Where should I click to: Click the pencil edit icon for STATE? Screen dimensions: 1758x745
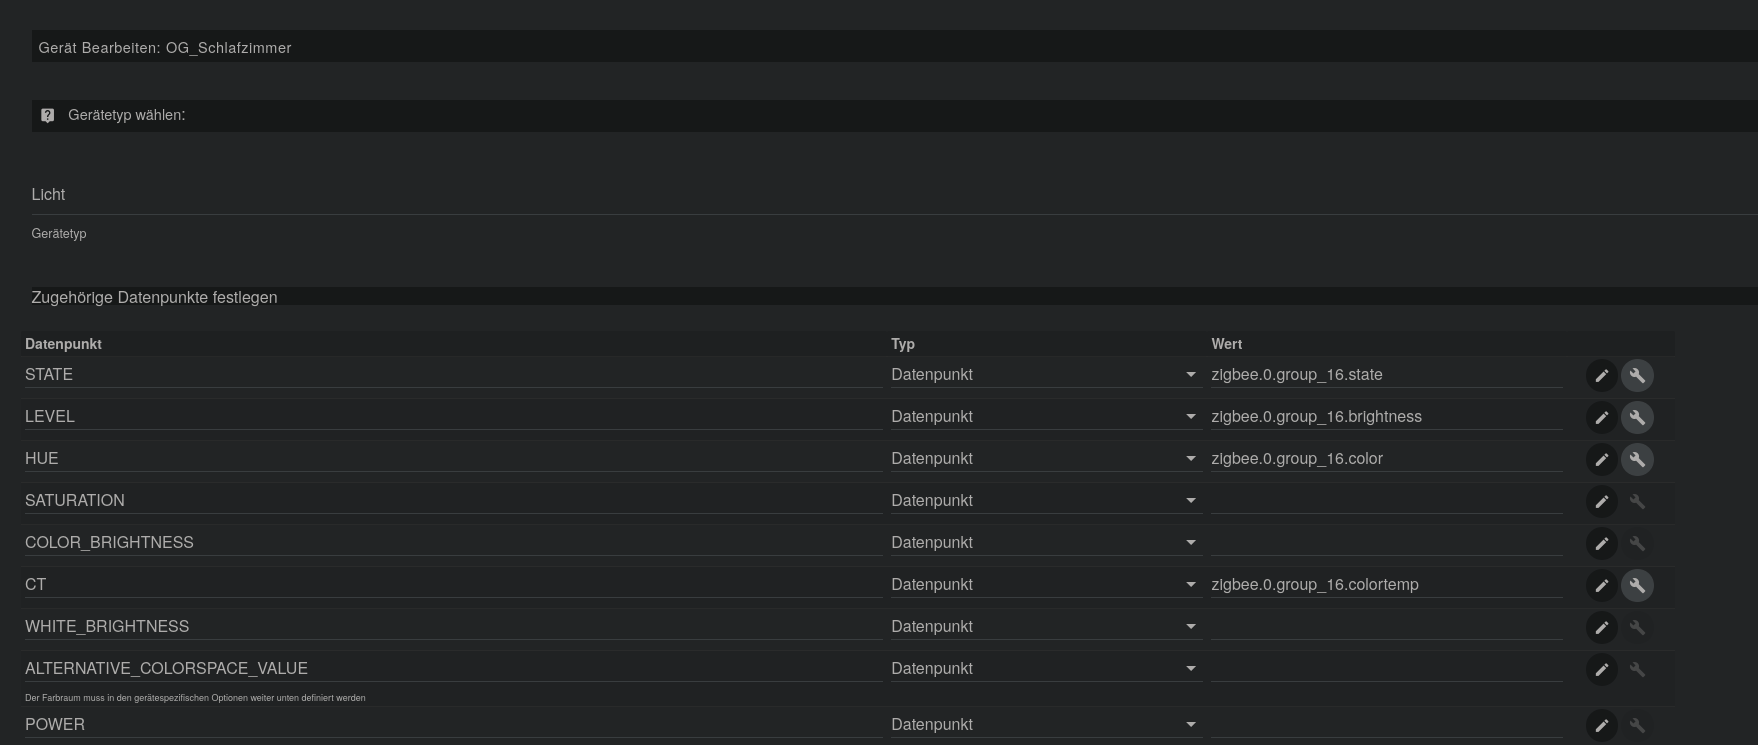point(1601,375)
